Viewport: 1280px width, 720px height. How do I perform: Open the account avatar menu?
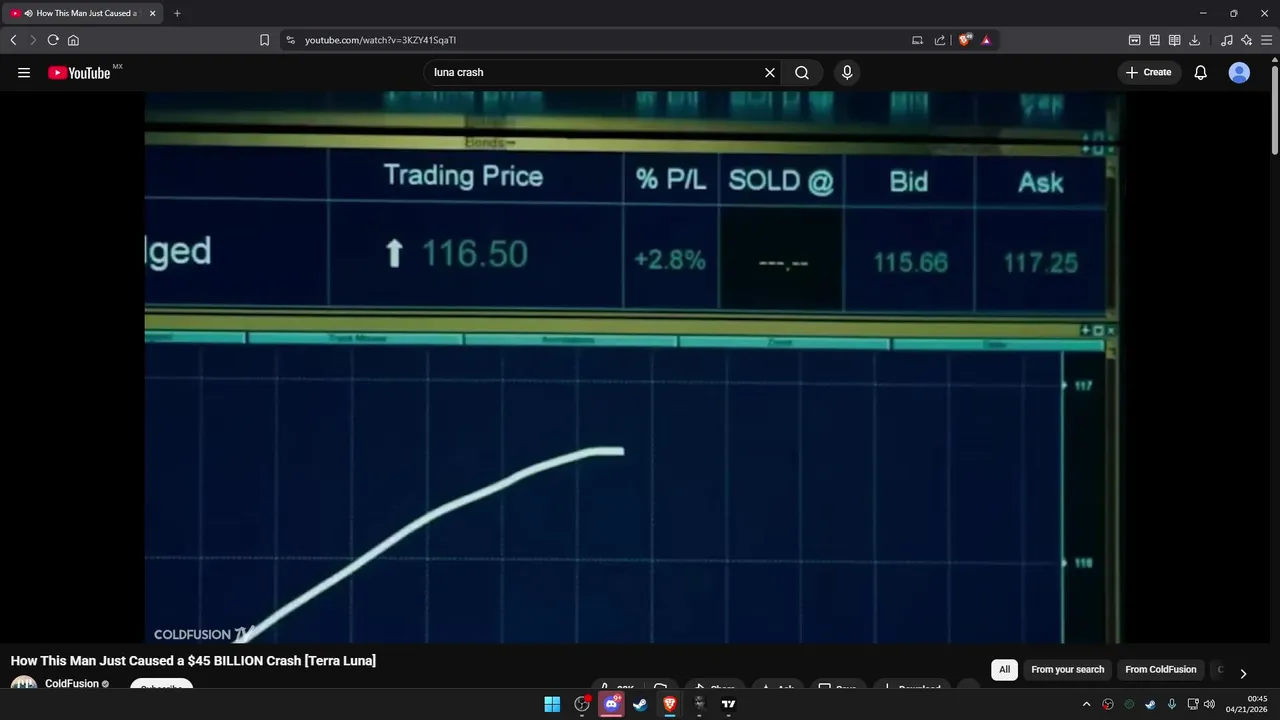1239,72
